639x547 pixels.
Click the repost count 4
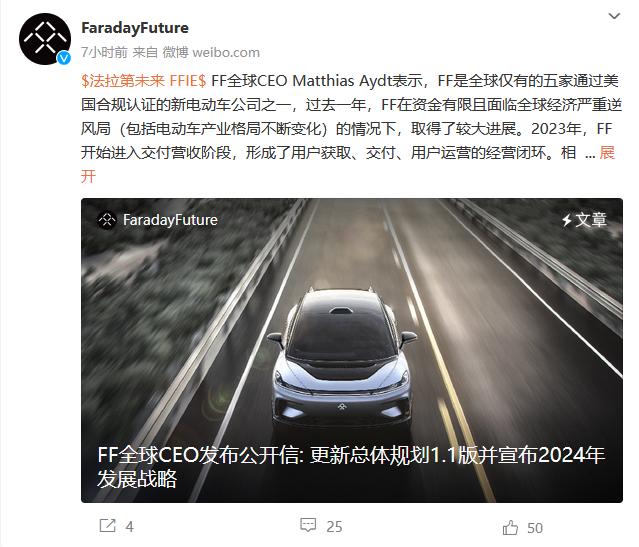point(130,527)
